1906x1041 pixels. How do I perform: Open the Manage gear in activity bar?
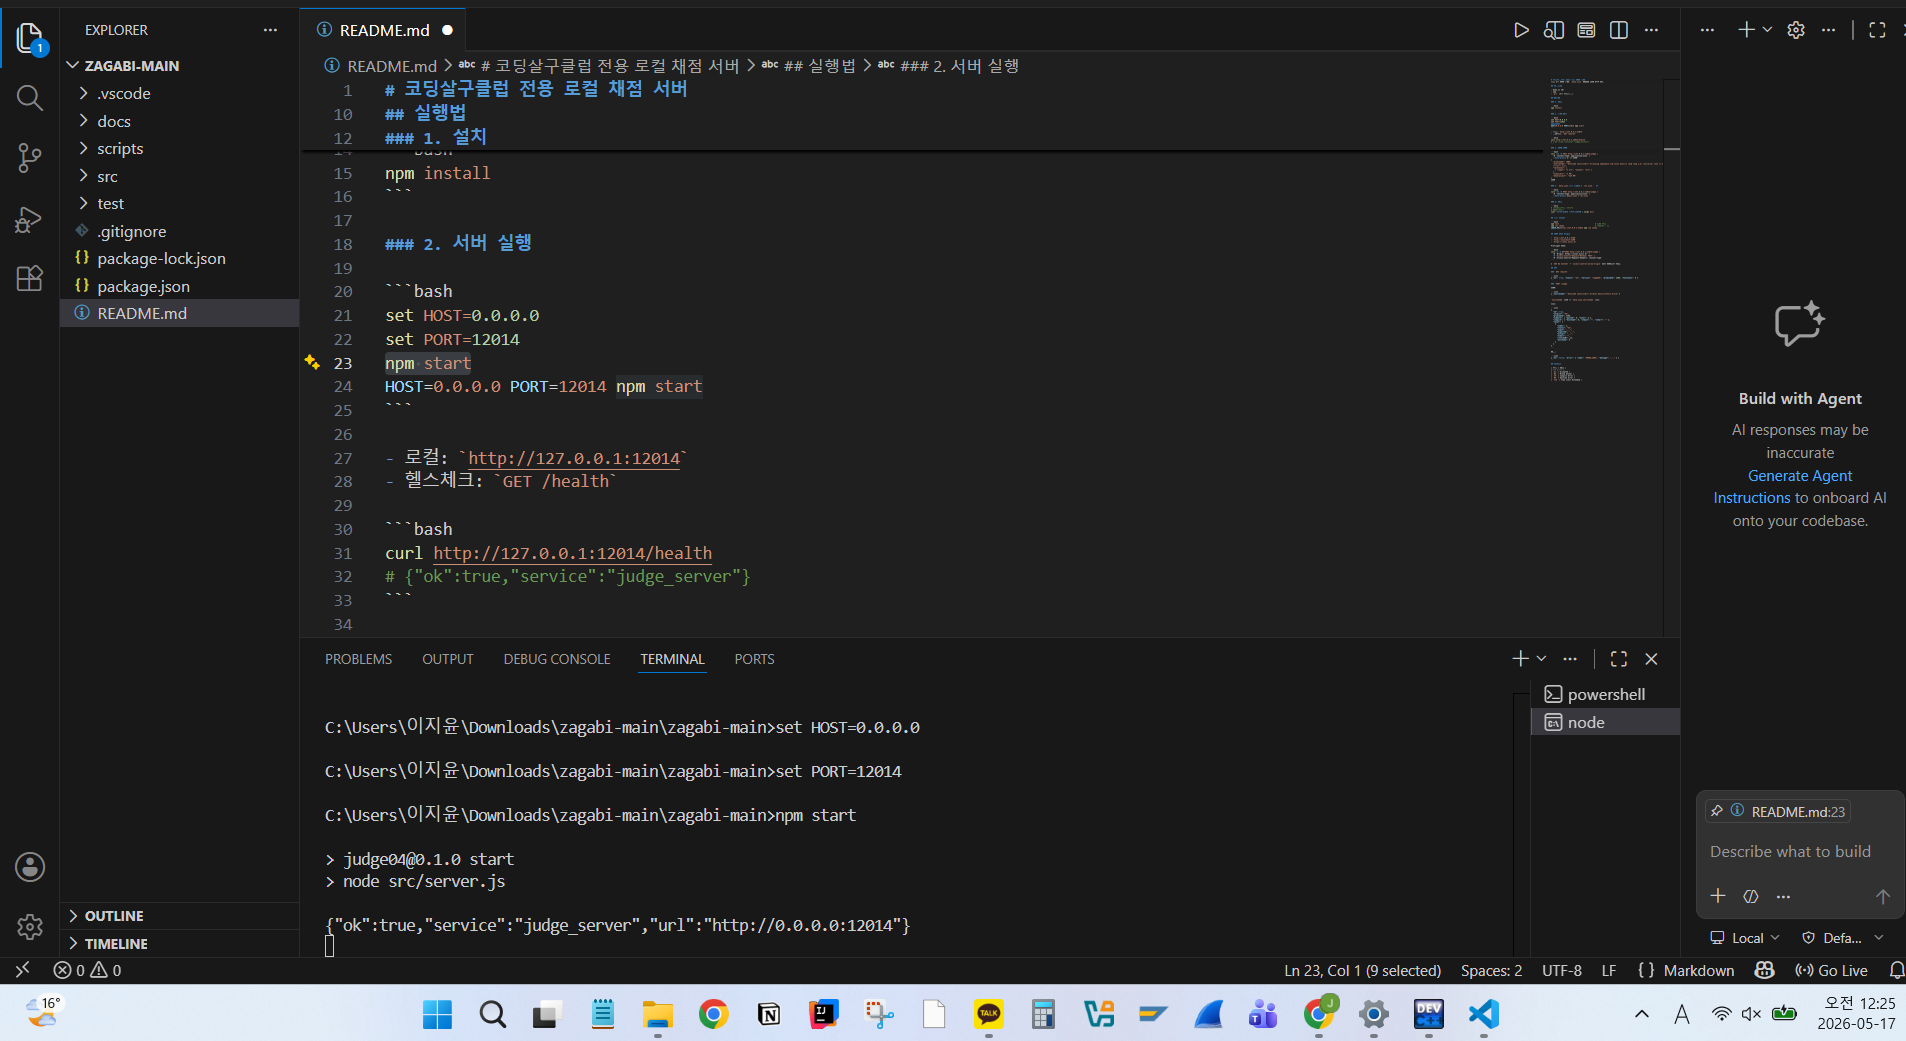tap(30, 927)
